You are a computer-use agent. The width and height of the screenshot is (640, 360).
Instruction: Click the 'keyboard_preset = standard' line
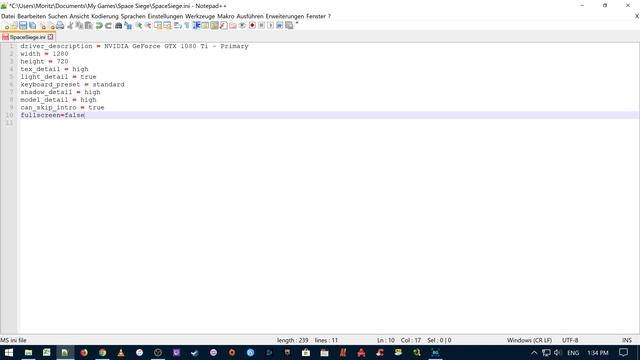(73, 84)
